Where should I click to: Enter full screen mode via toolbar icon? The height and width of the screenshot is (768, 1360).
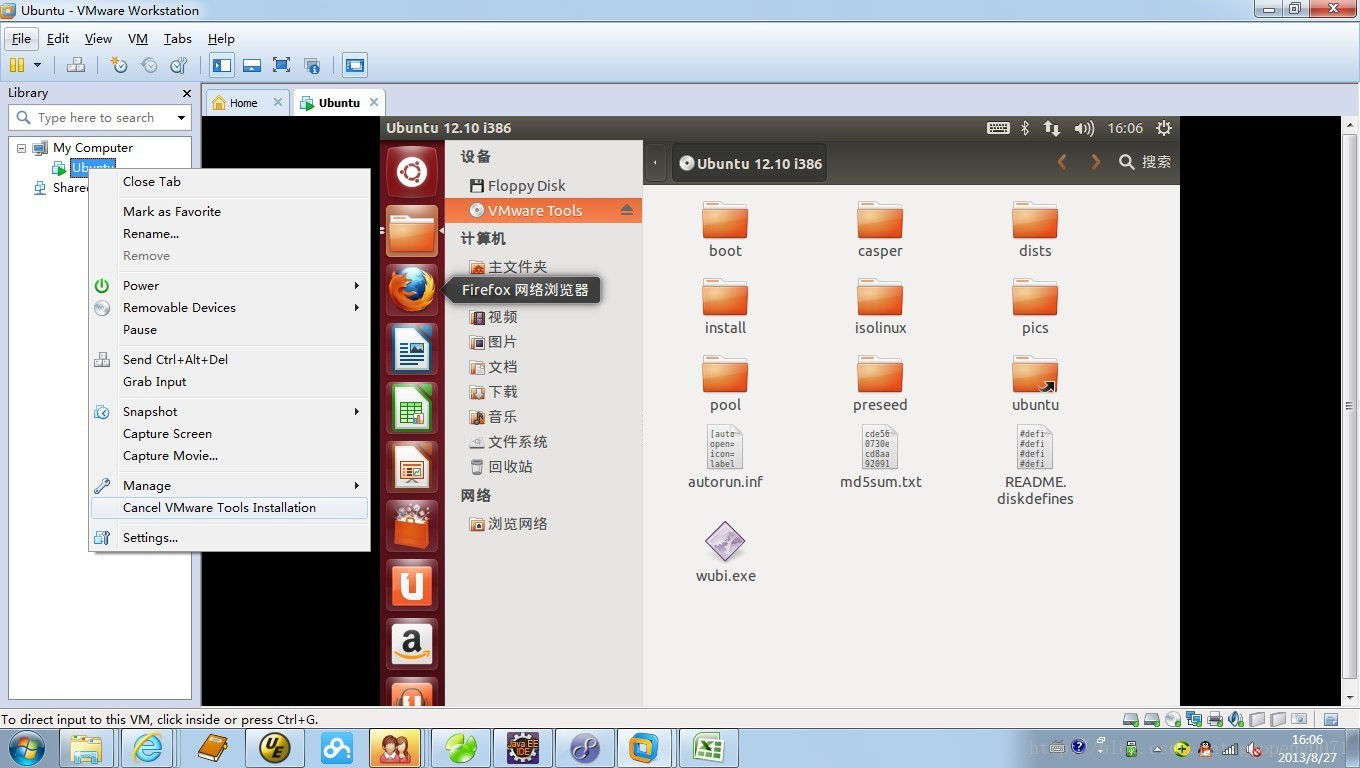282,65
